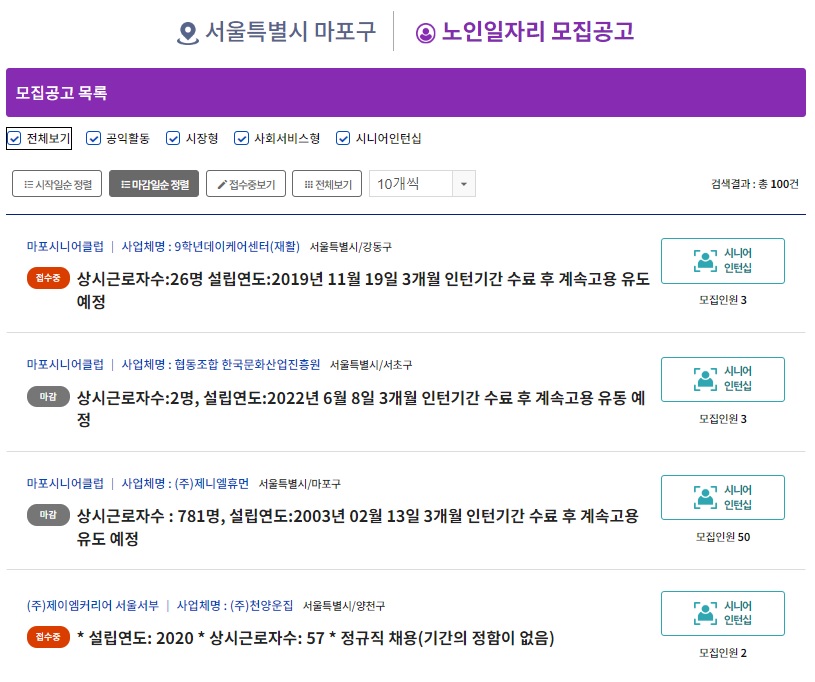This screenshot has width=815, height=682.
Task: Click the 서울특별시/서초구 location text
Action: 371,365
